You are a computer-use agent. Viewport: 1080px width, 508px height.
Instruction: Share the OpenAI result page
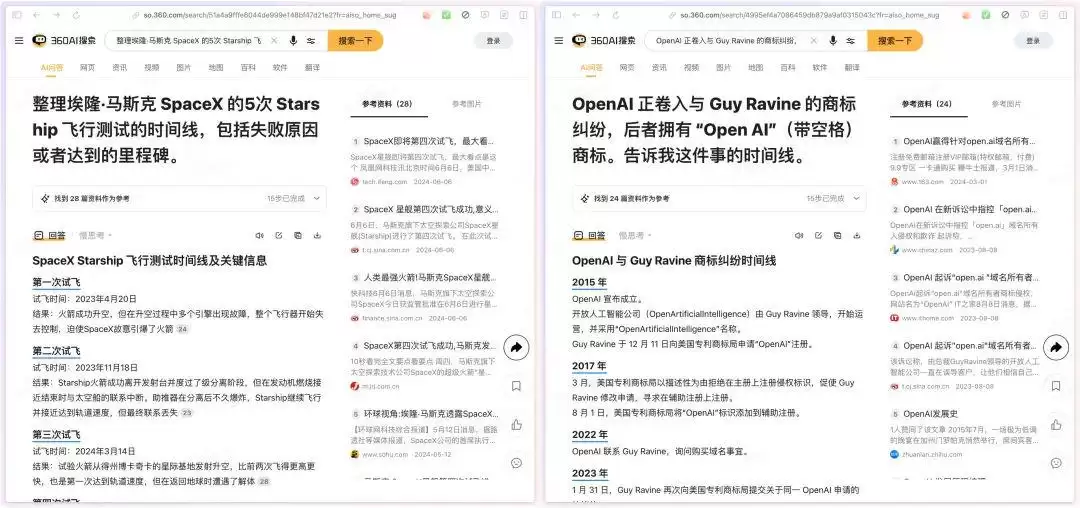[x=1056, y=348]
